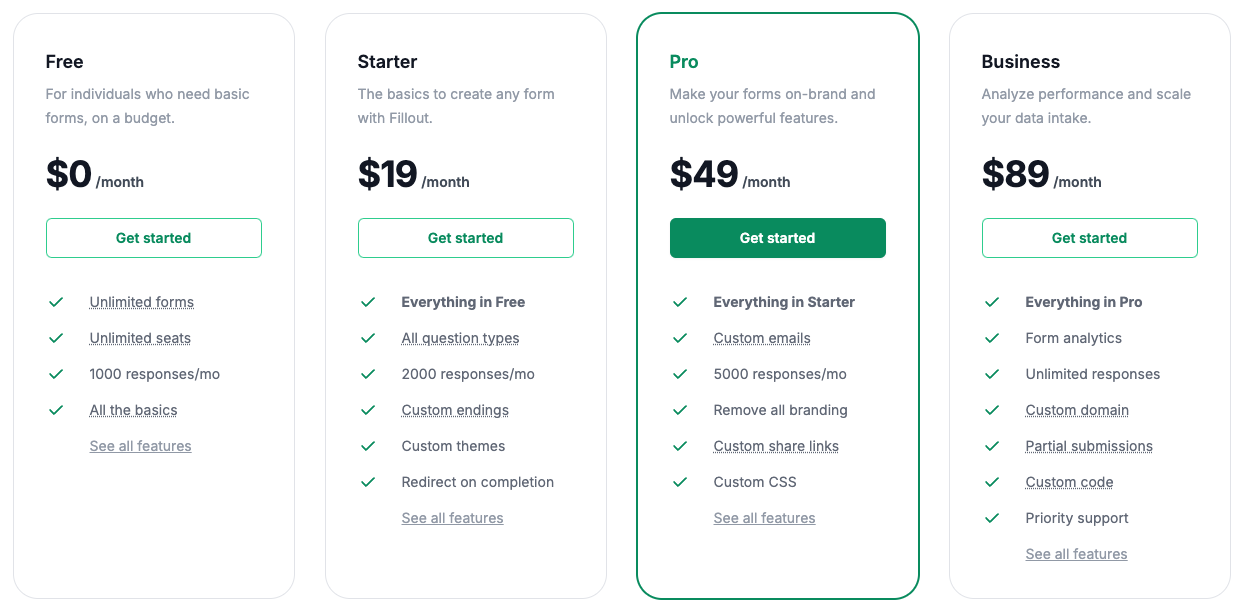Click the checkmark beside "Form analytics"
This screenshot has height=612, width=1247.
pos(993,338)
